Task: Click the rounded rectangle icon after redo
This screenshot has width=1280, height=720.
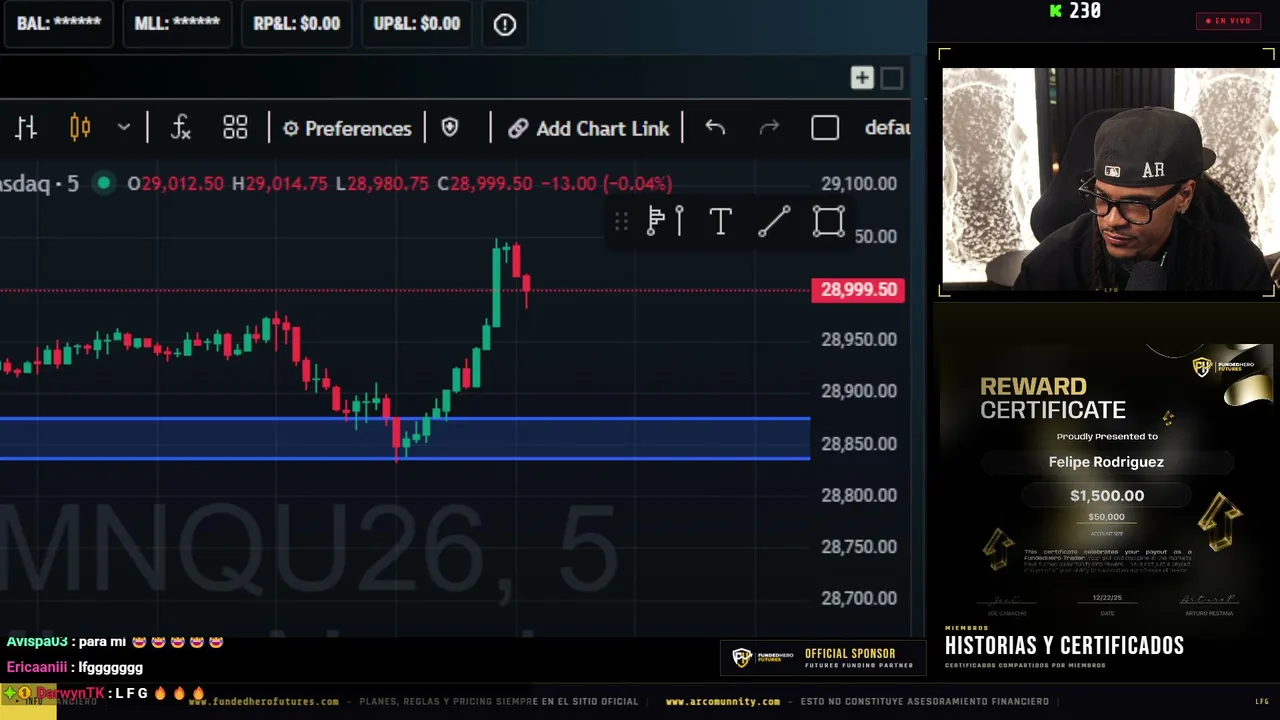Action: (x=825, y=128)
